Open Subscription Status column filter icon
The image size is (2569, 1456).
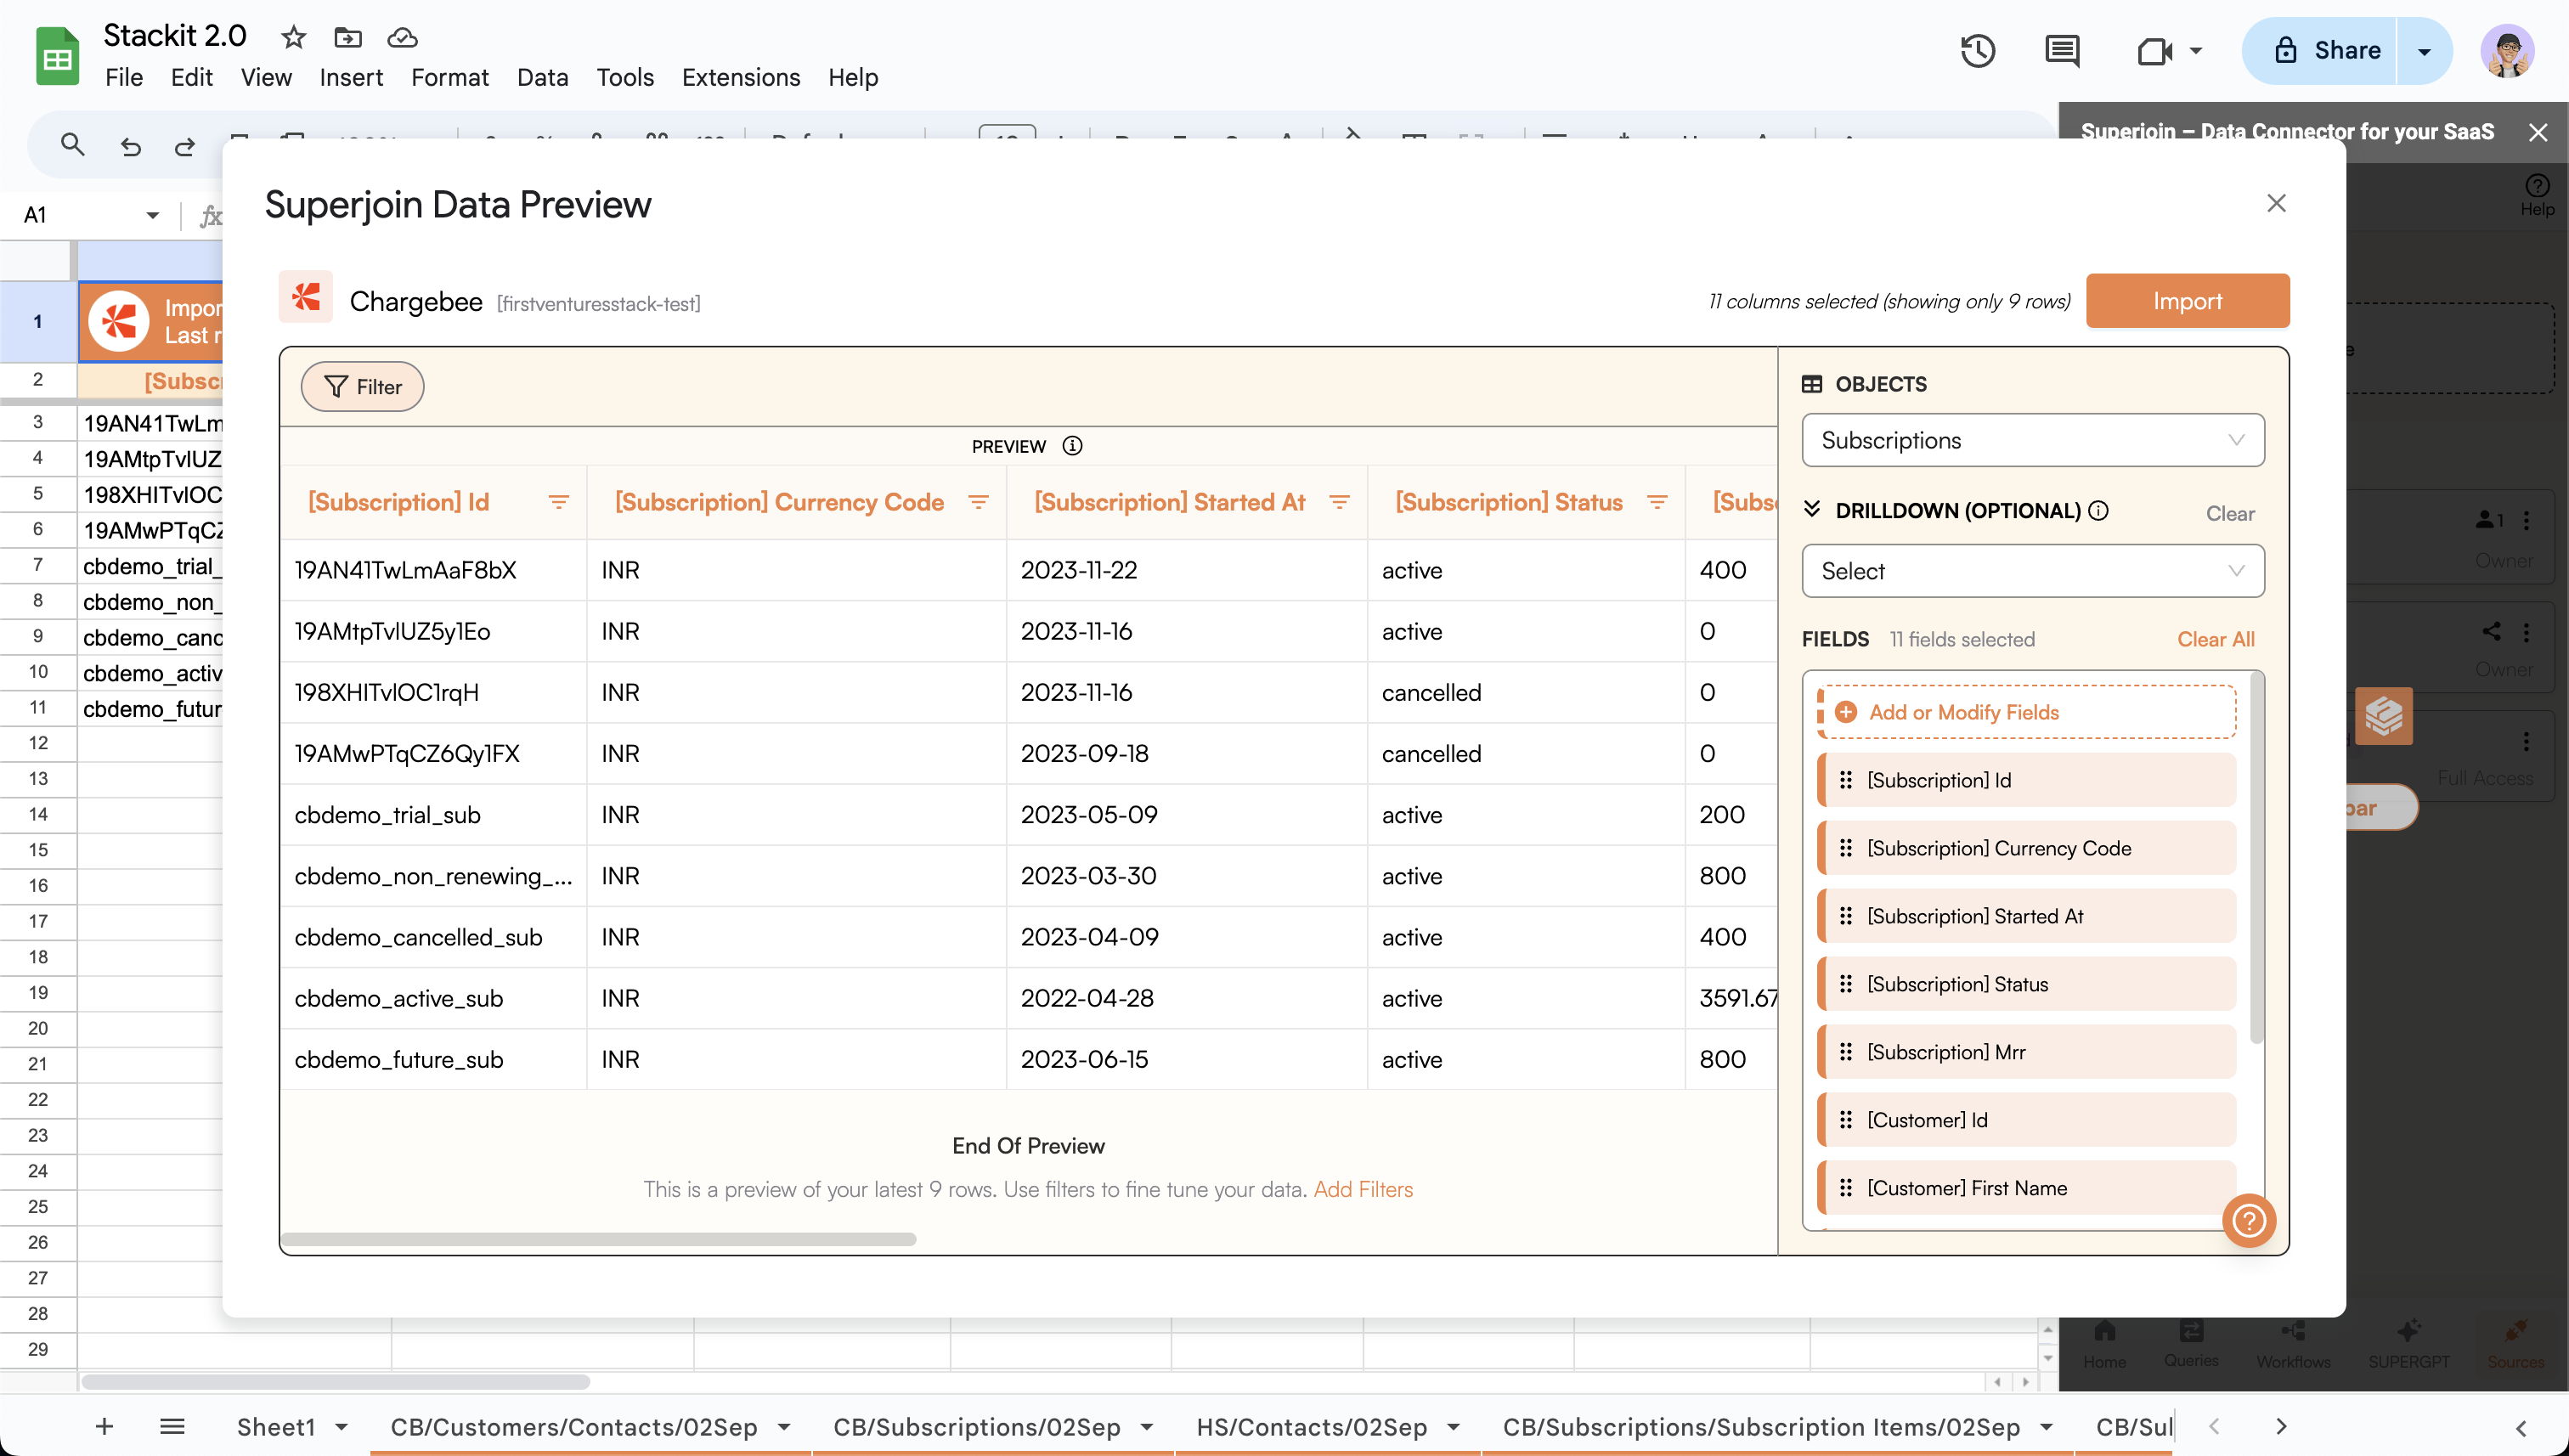point(1657,502)
